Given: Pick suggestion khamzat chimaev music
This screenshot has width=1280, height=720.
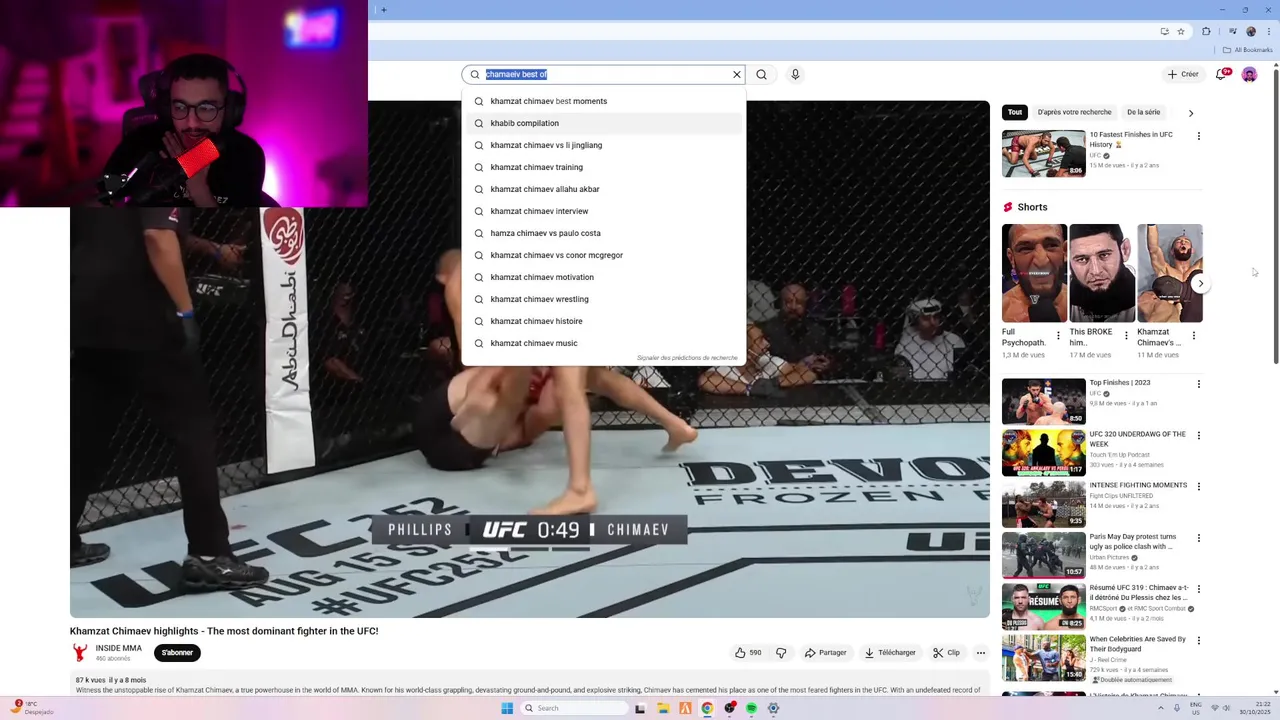Looking at the screenshot, I should tap(604, 343).
